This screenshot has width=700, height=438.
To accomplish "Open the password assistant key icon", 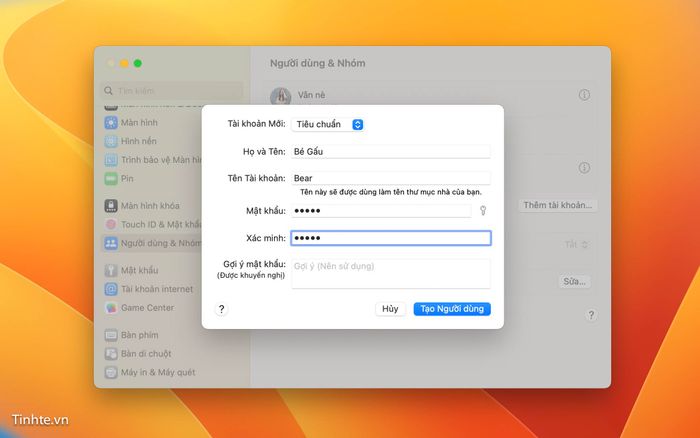I will click(483, 211).
